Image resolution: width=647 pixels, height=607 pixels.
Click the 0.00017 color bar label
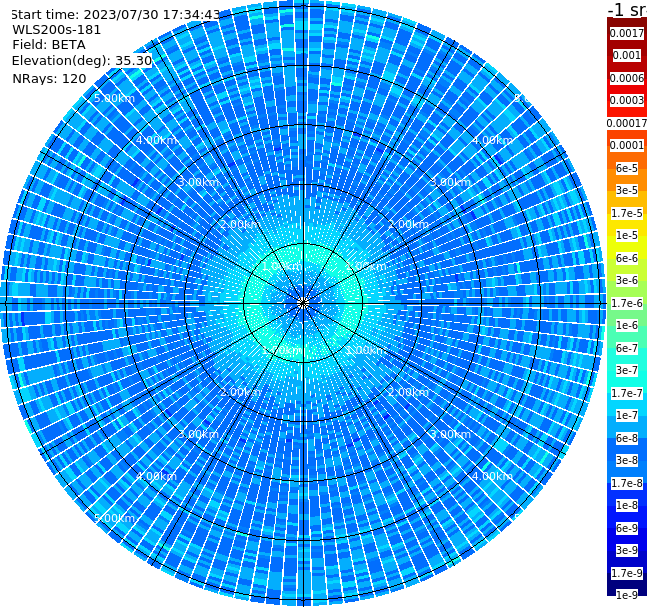[x=627, y=123]
